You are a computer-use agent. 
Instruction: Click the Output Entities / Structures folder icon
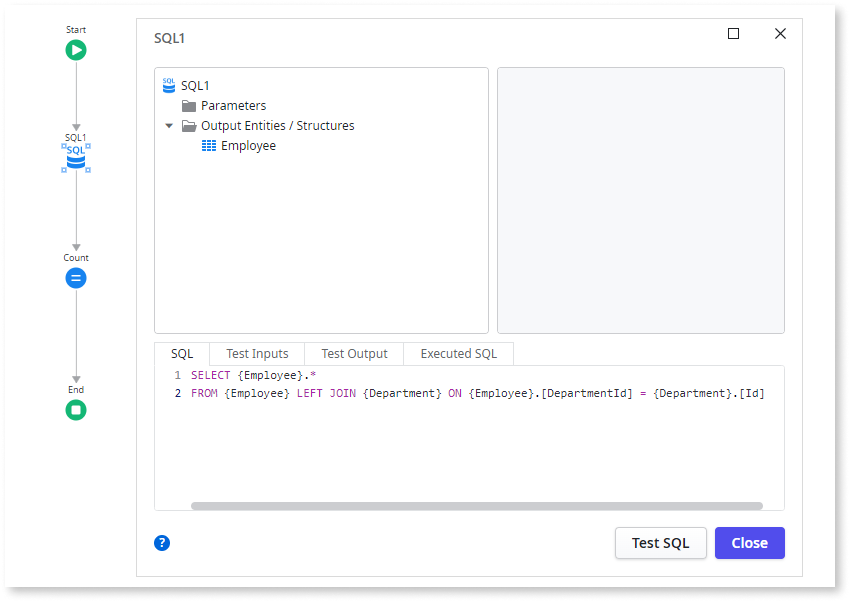coord(189,125)
